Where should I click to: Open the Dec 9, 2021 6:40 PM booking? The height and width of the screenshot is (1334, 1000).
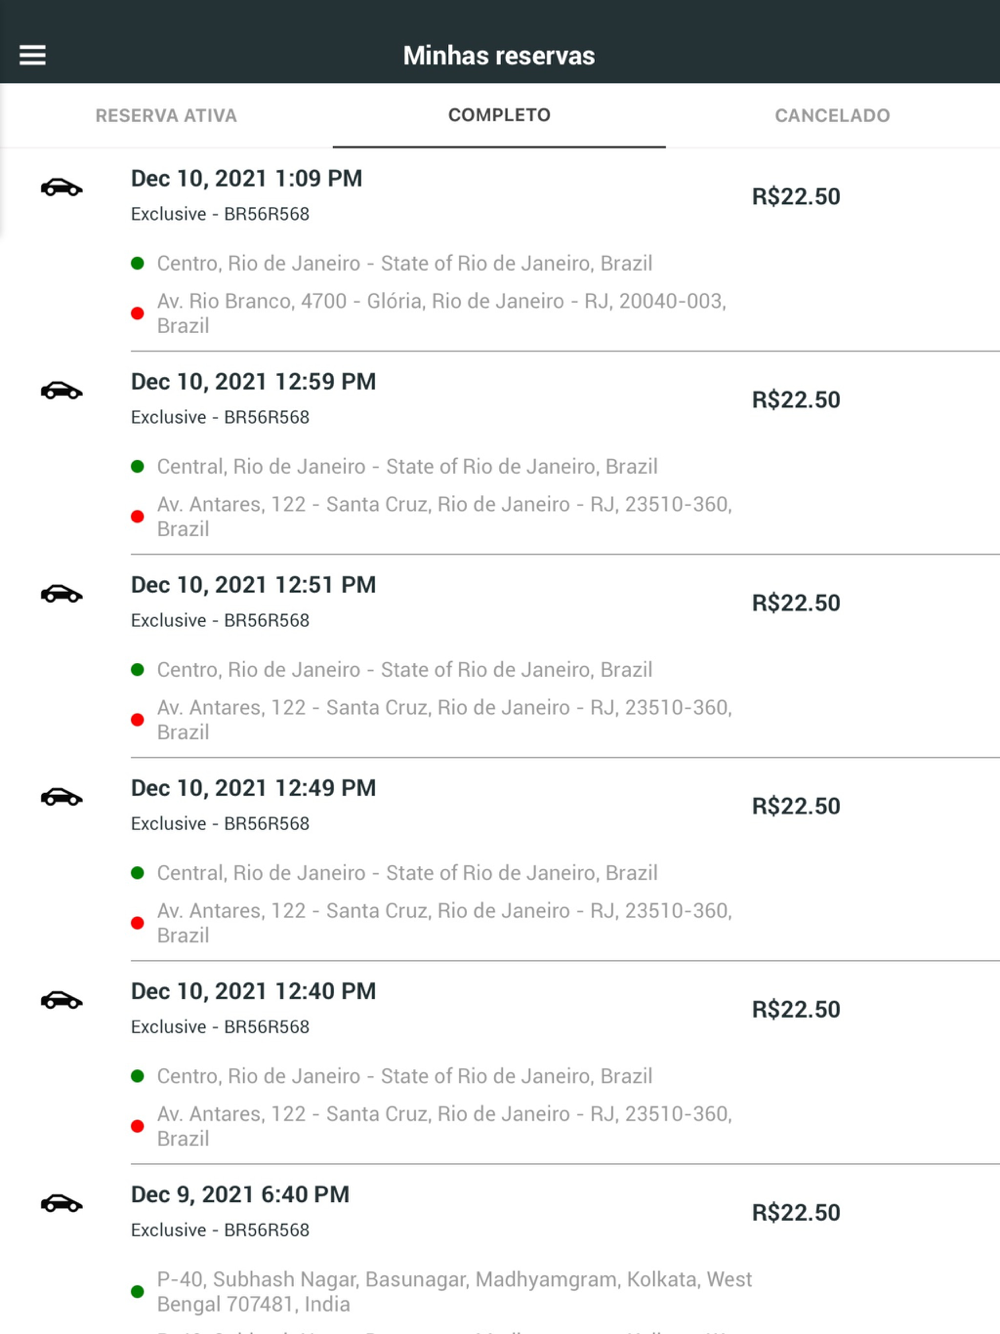[x=240, y=1194]
